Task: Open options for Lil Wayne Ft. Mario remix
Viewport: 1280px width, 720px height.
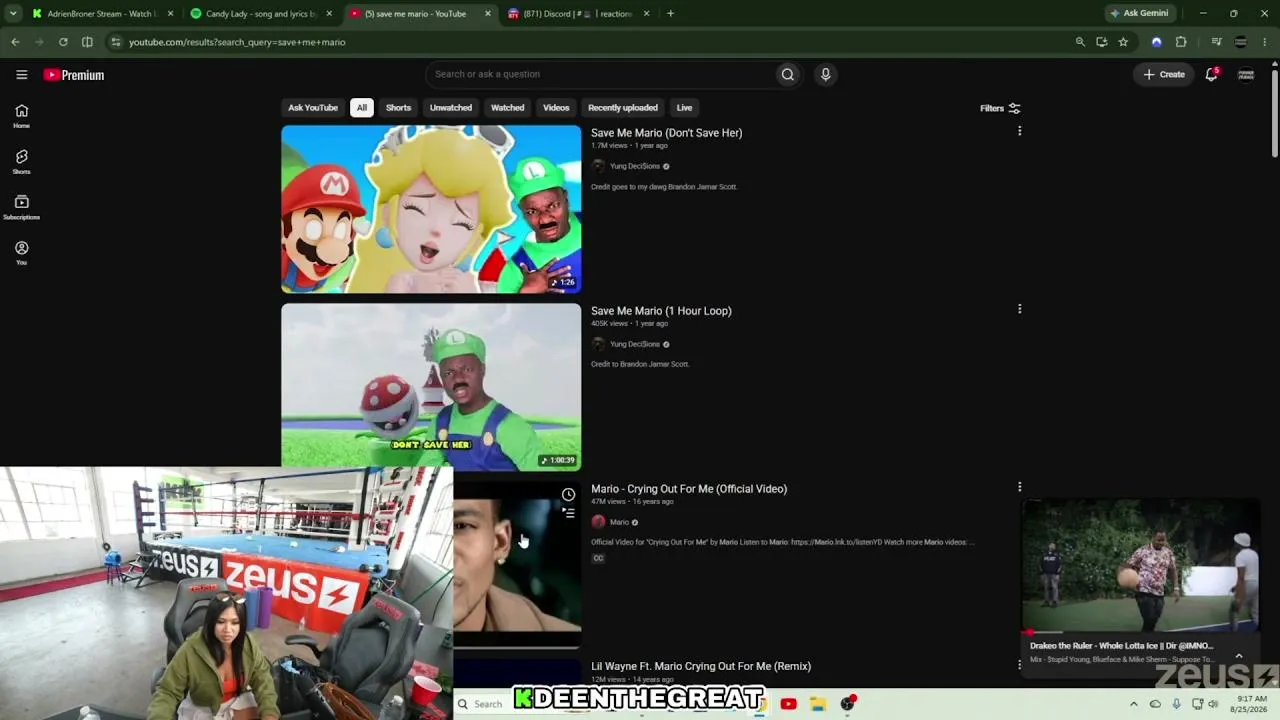Action: 1019,665
